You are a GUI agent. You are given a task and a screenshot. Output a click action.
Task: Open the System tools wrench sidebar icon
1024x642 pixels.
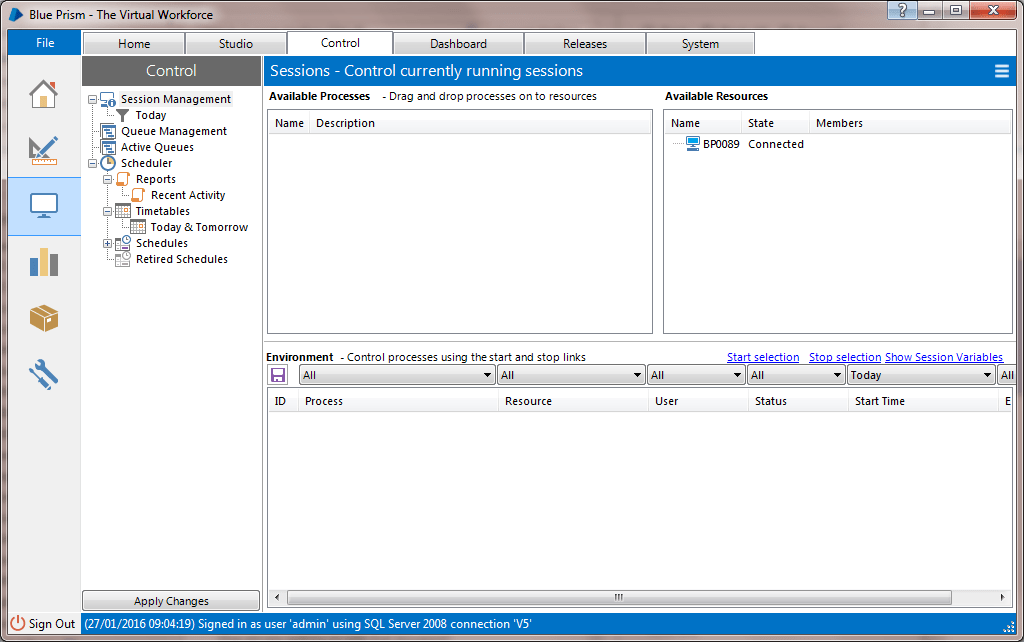tap(44, 374)
